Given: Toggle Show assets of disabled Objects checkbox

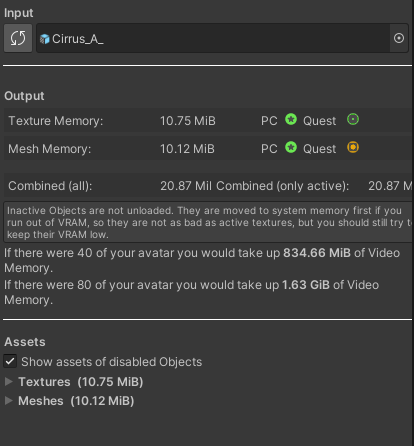Looking at the screenshot, I should [10, 361].
